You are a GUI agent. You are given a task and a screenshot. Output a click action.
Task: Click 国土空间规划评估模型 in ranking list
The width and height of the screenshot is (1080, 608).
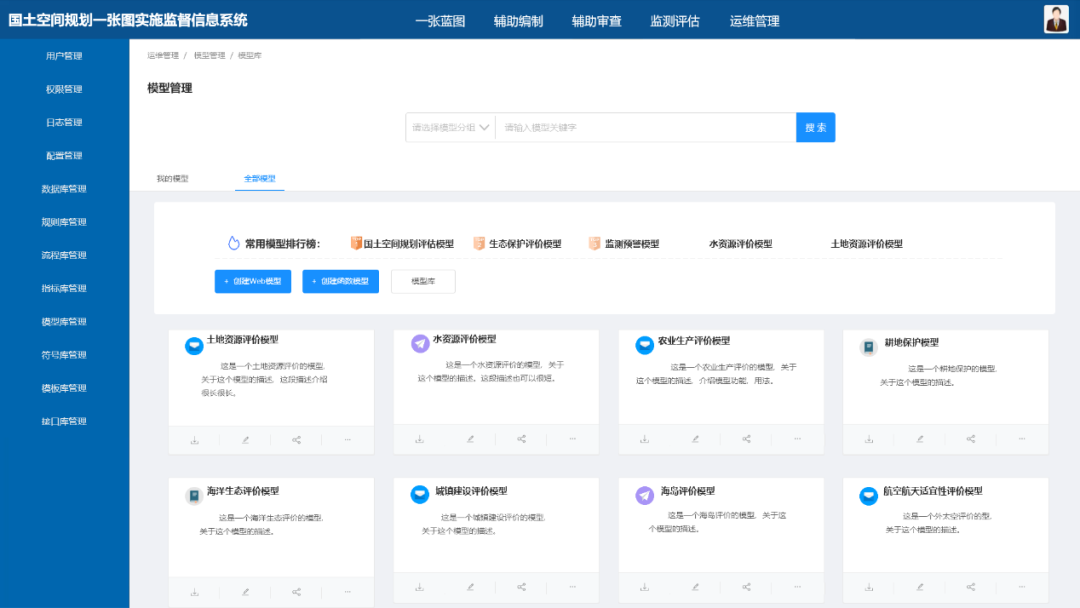coord(408,244)
